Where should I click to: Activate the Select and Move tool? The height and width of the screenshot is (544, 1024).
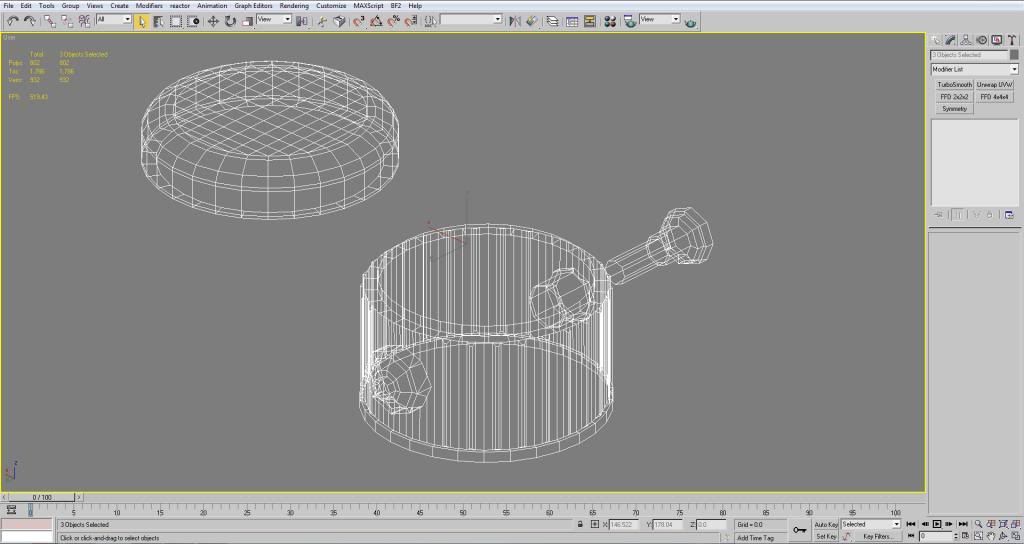click(x=213, y=21)
